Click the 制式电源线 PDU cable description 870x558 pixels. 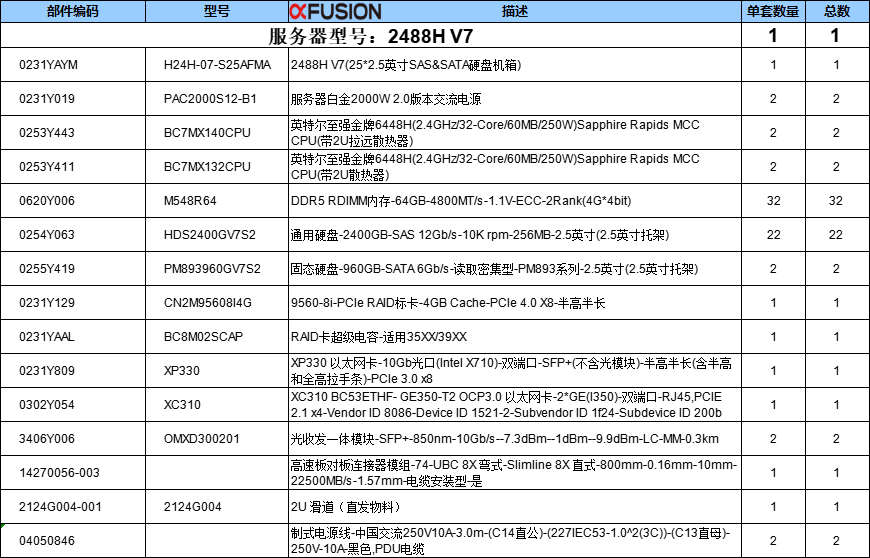510,540
